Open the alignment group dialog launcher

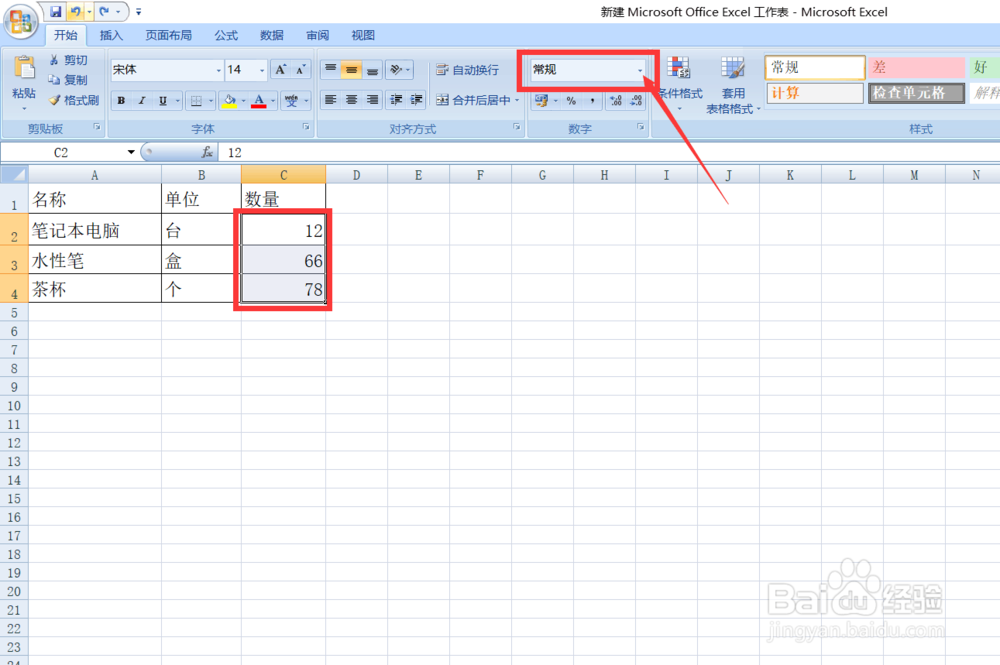[517, 128]
